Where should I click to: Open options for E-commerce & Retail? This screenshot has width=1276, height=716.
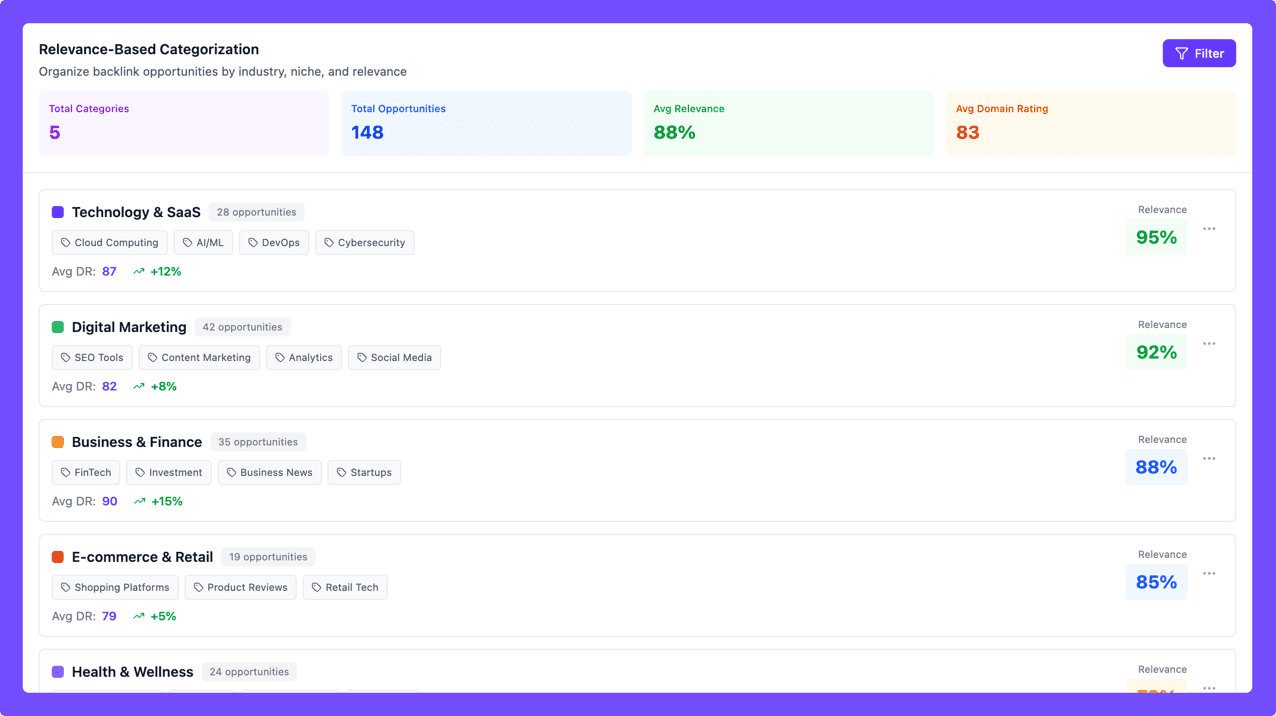point(1209,573)
